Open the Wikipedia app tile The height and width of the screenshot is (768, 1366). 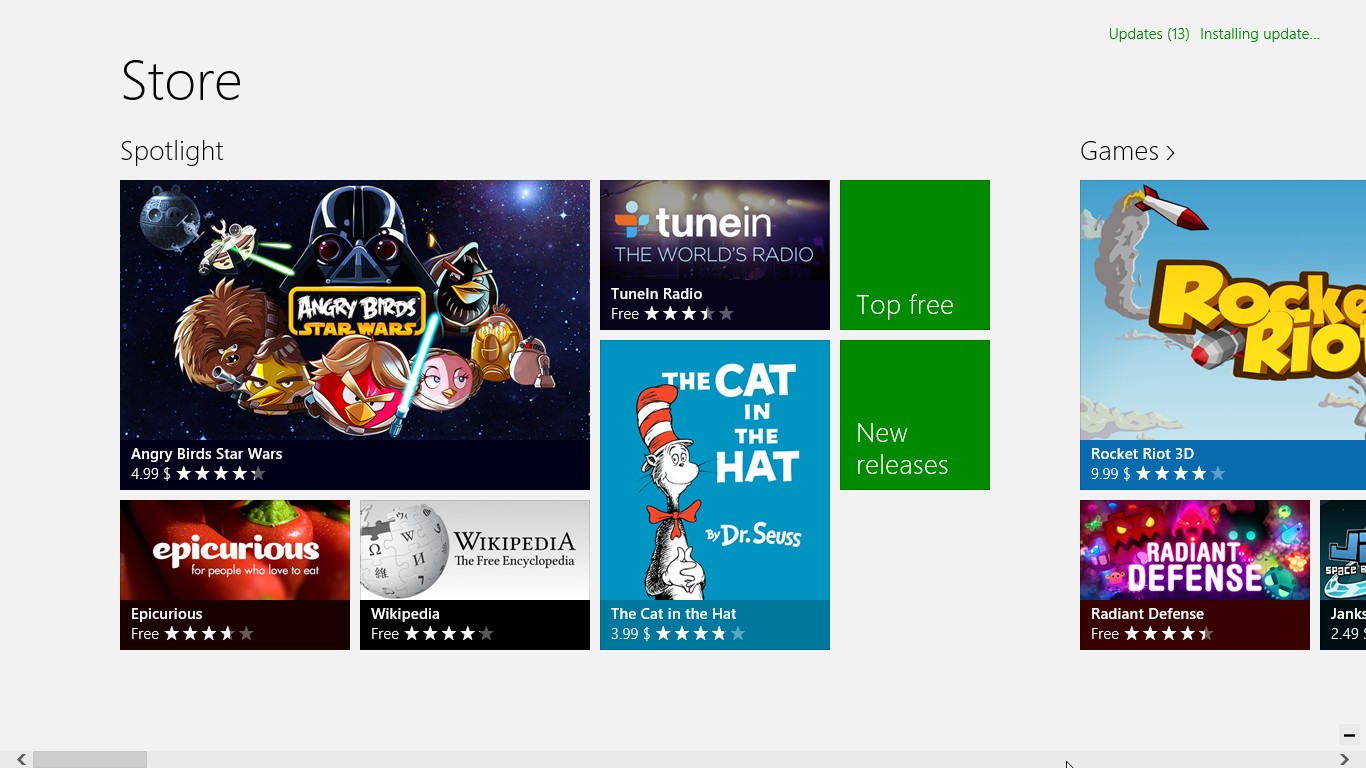click(475, 575)
